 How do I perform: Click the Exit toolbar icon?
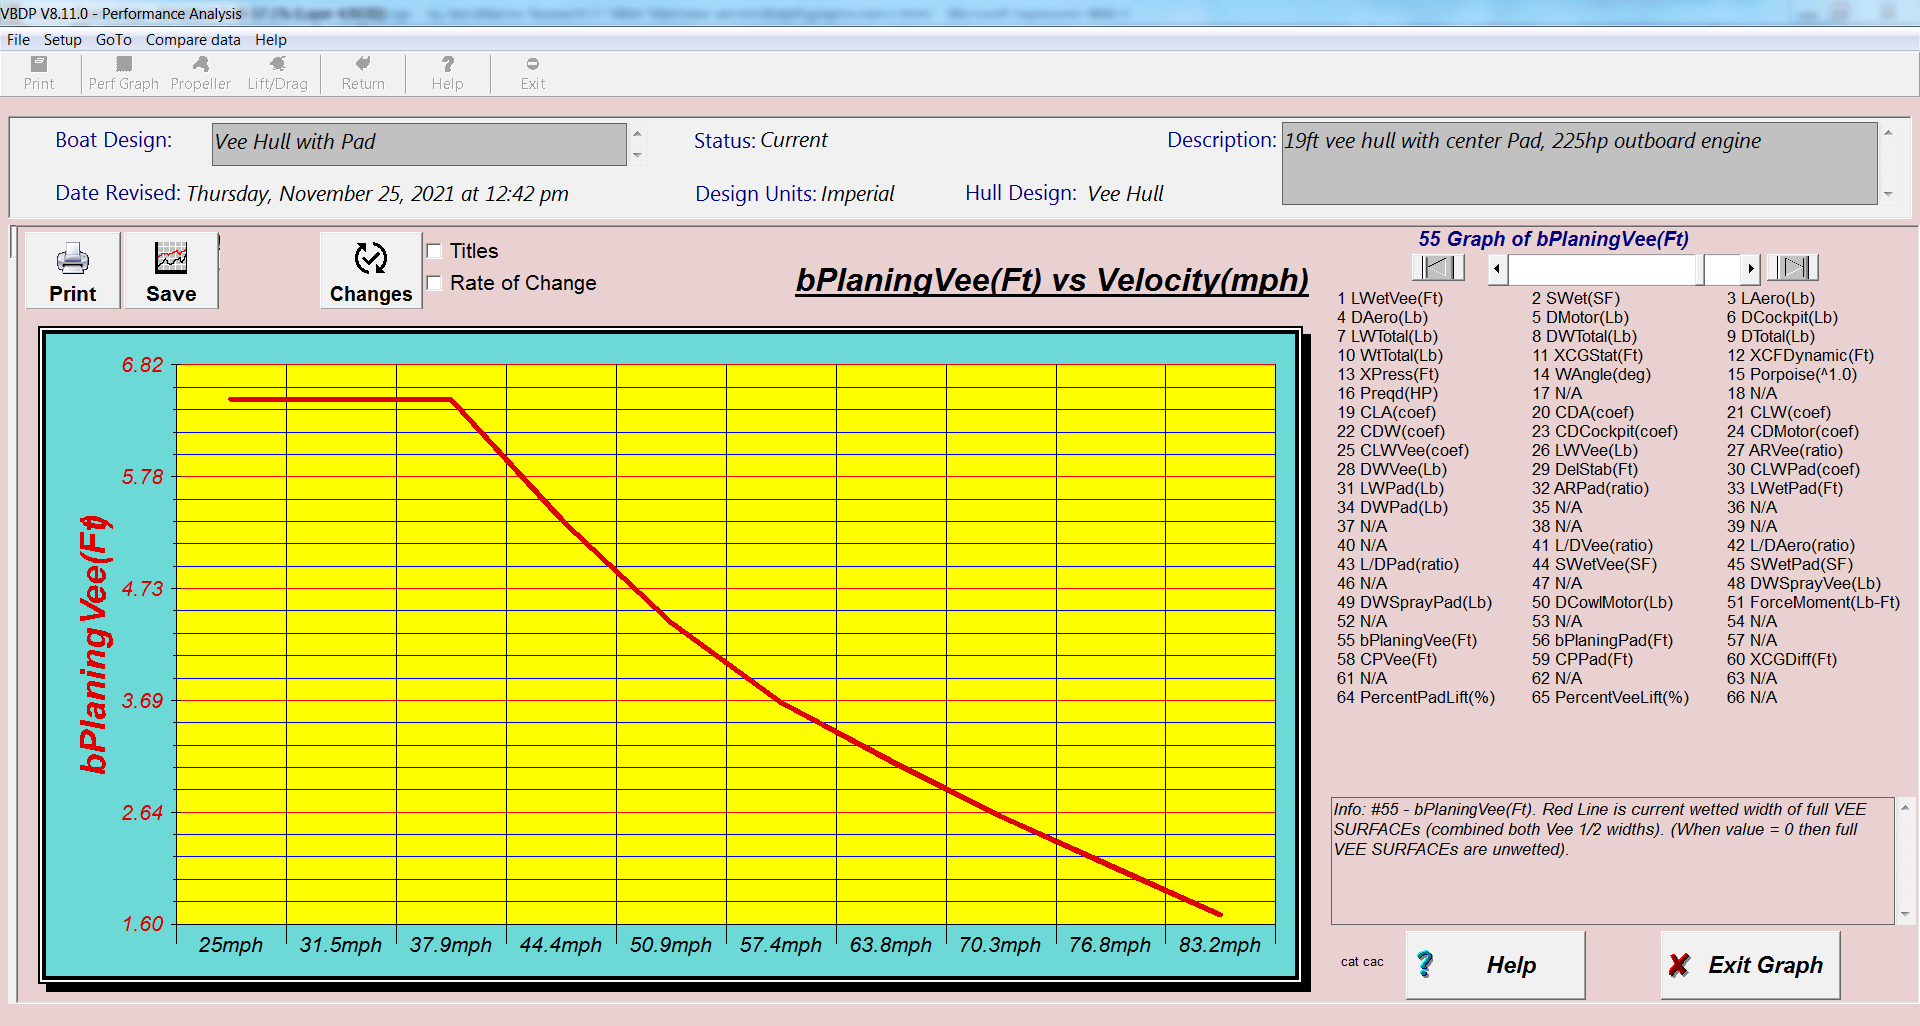[x=532, y=74]
